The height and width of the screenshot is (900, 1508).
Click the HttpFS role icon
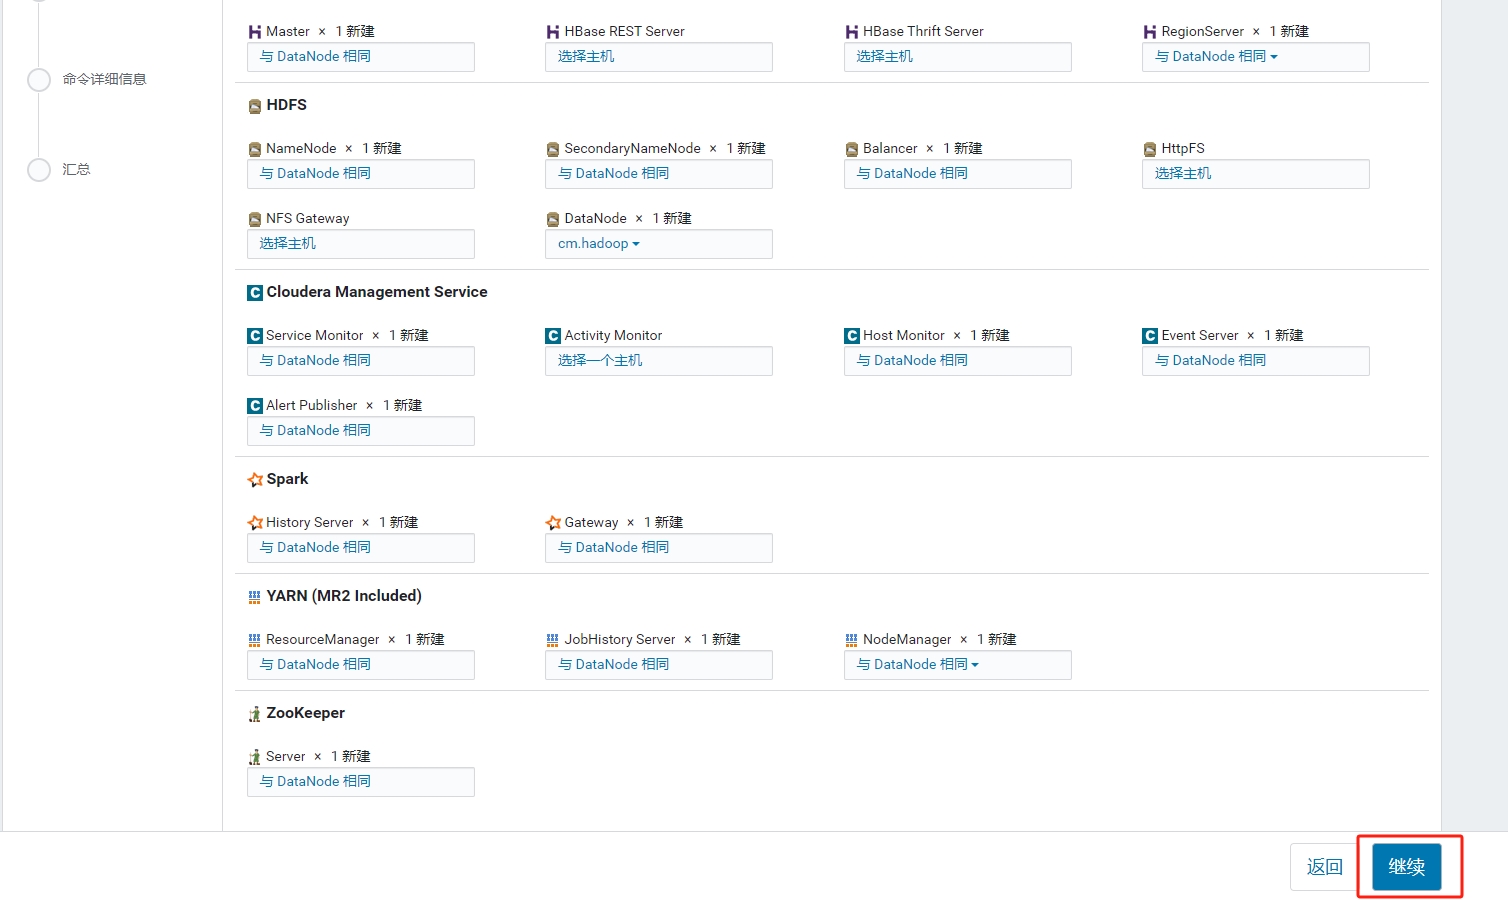pyautogui.click(x=1150, y=149)
